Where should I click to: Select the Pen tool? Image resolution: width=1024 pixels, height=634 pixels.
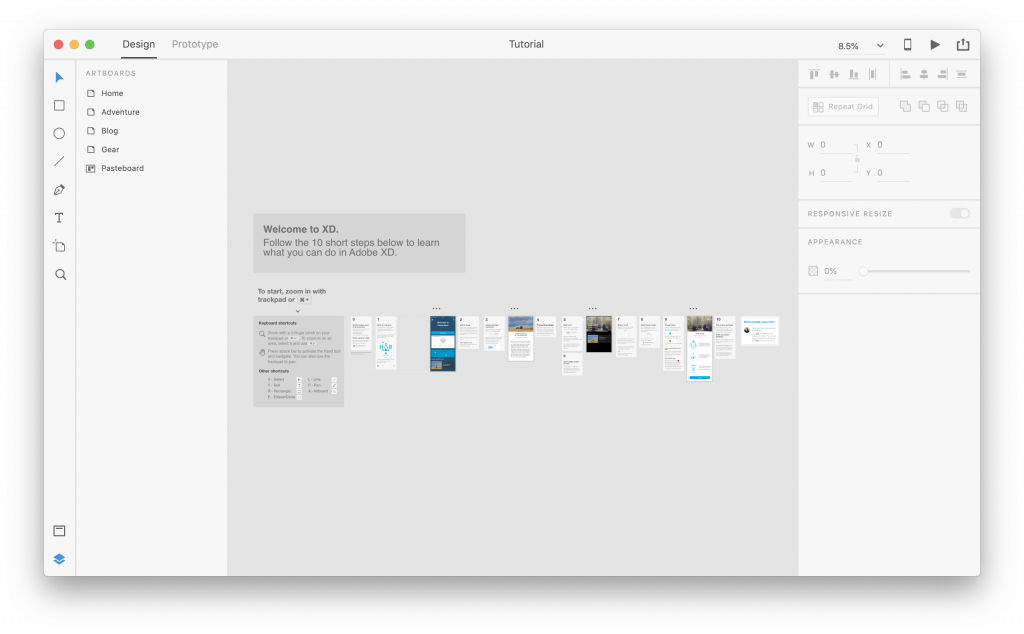59,190
